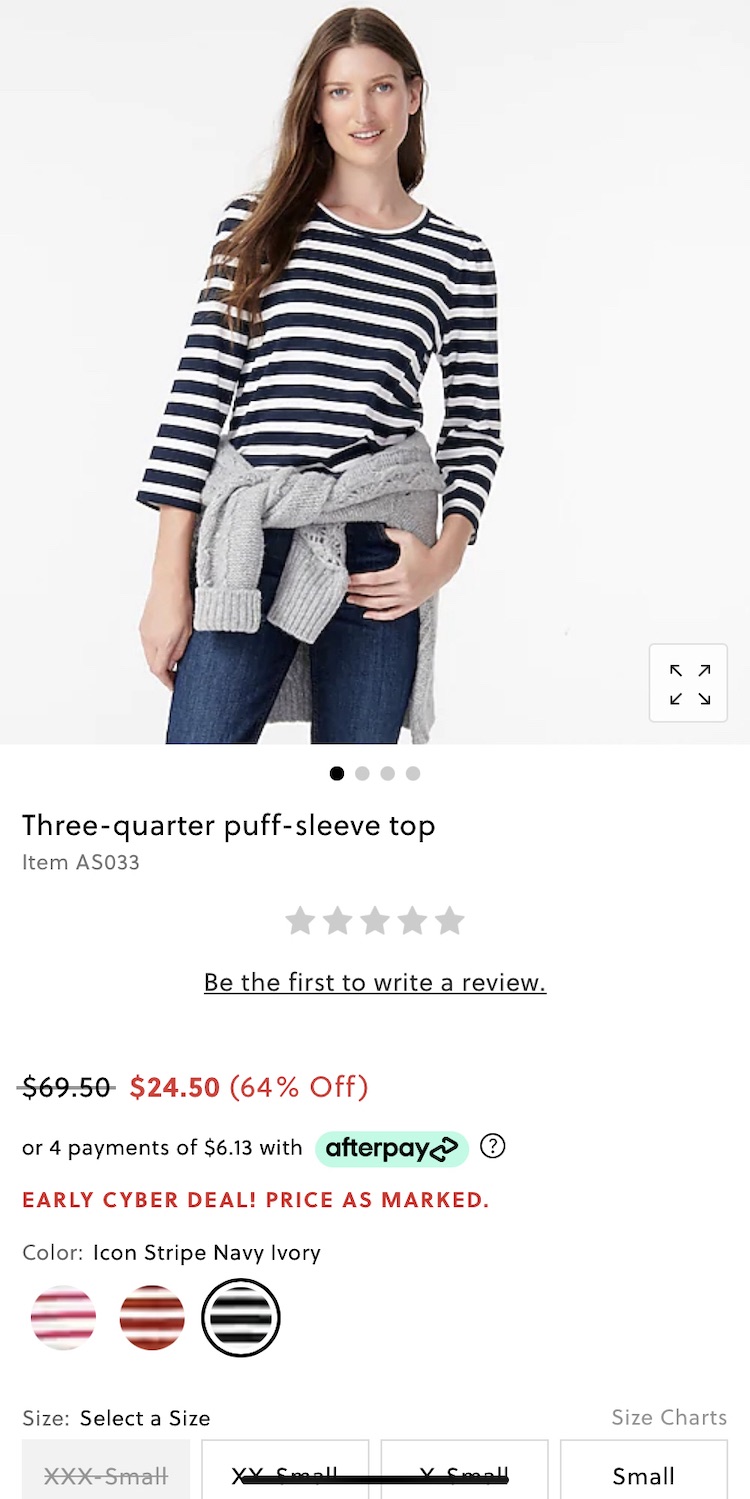Go to the second image carousel dot
Screen dimensions: 750x1499
[x=362, y=773]
